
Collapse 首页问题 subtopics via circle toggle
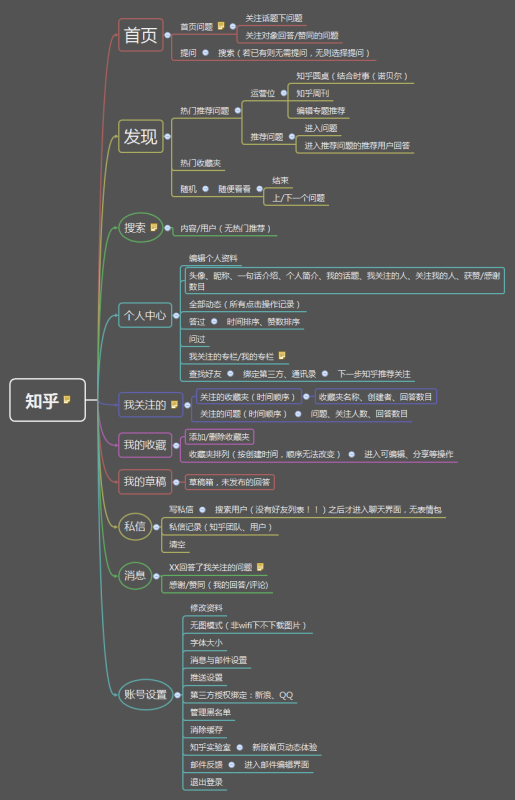[x=233, y=27]
